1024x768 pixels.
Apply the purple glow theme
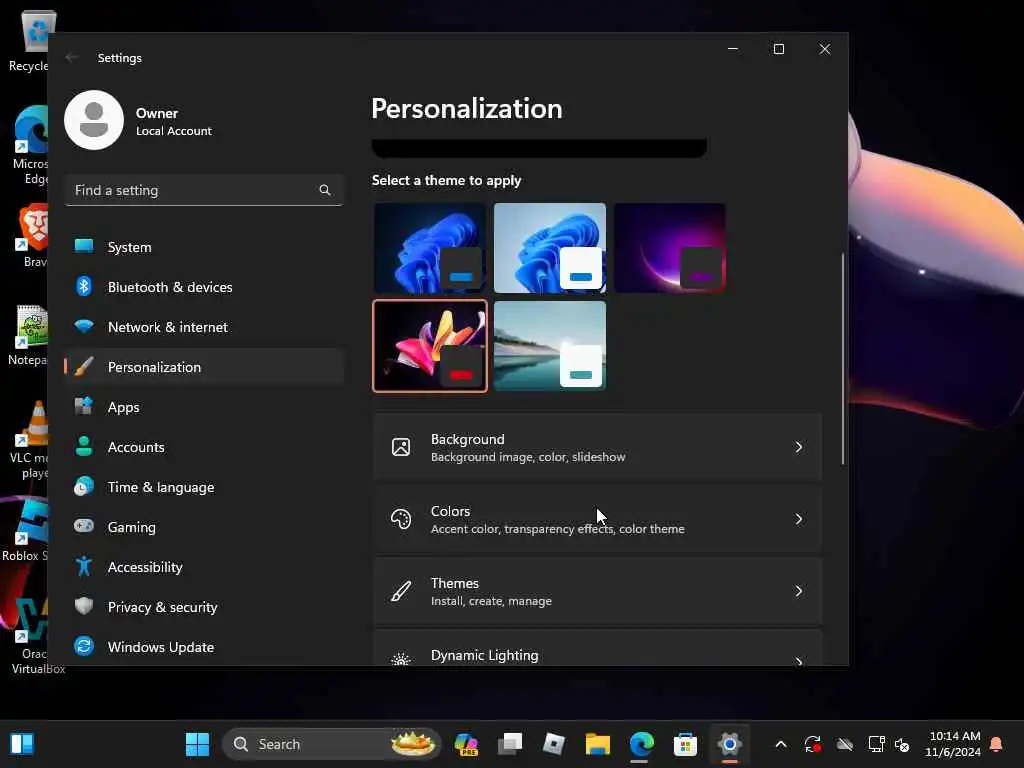[669, 248]
